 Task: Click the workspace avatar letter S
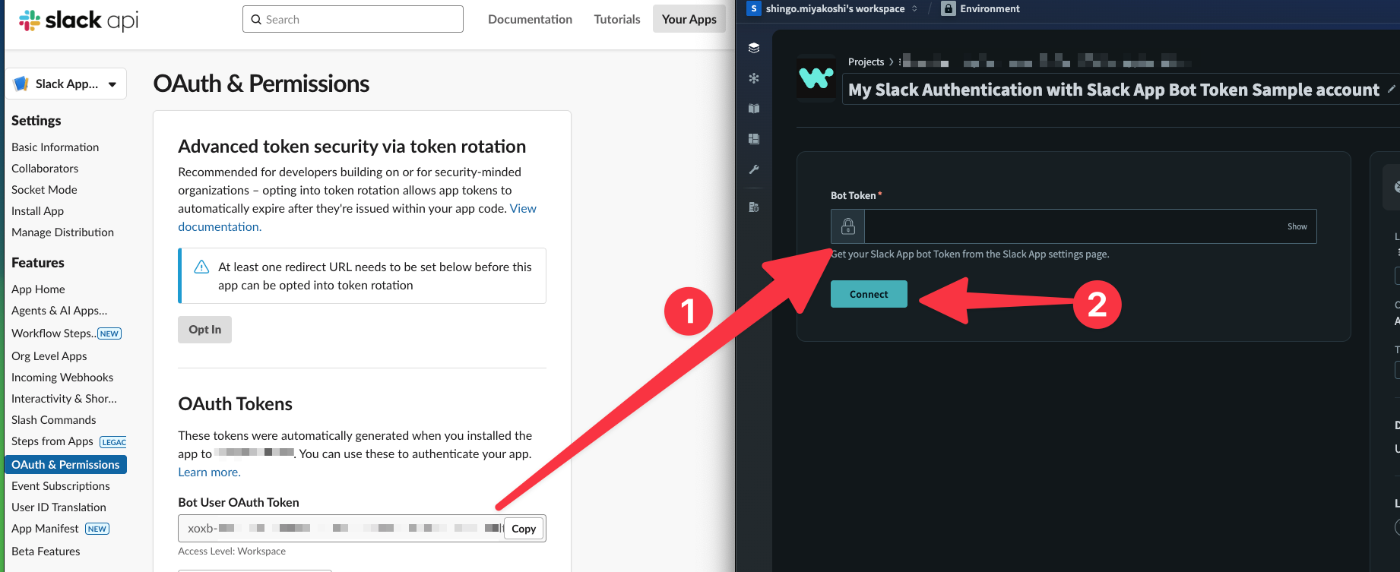(753, 8)
